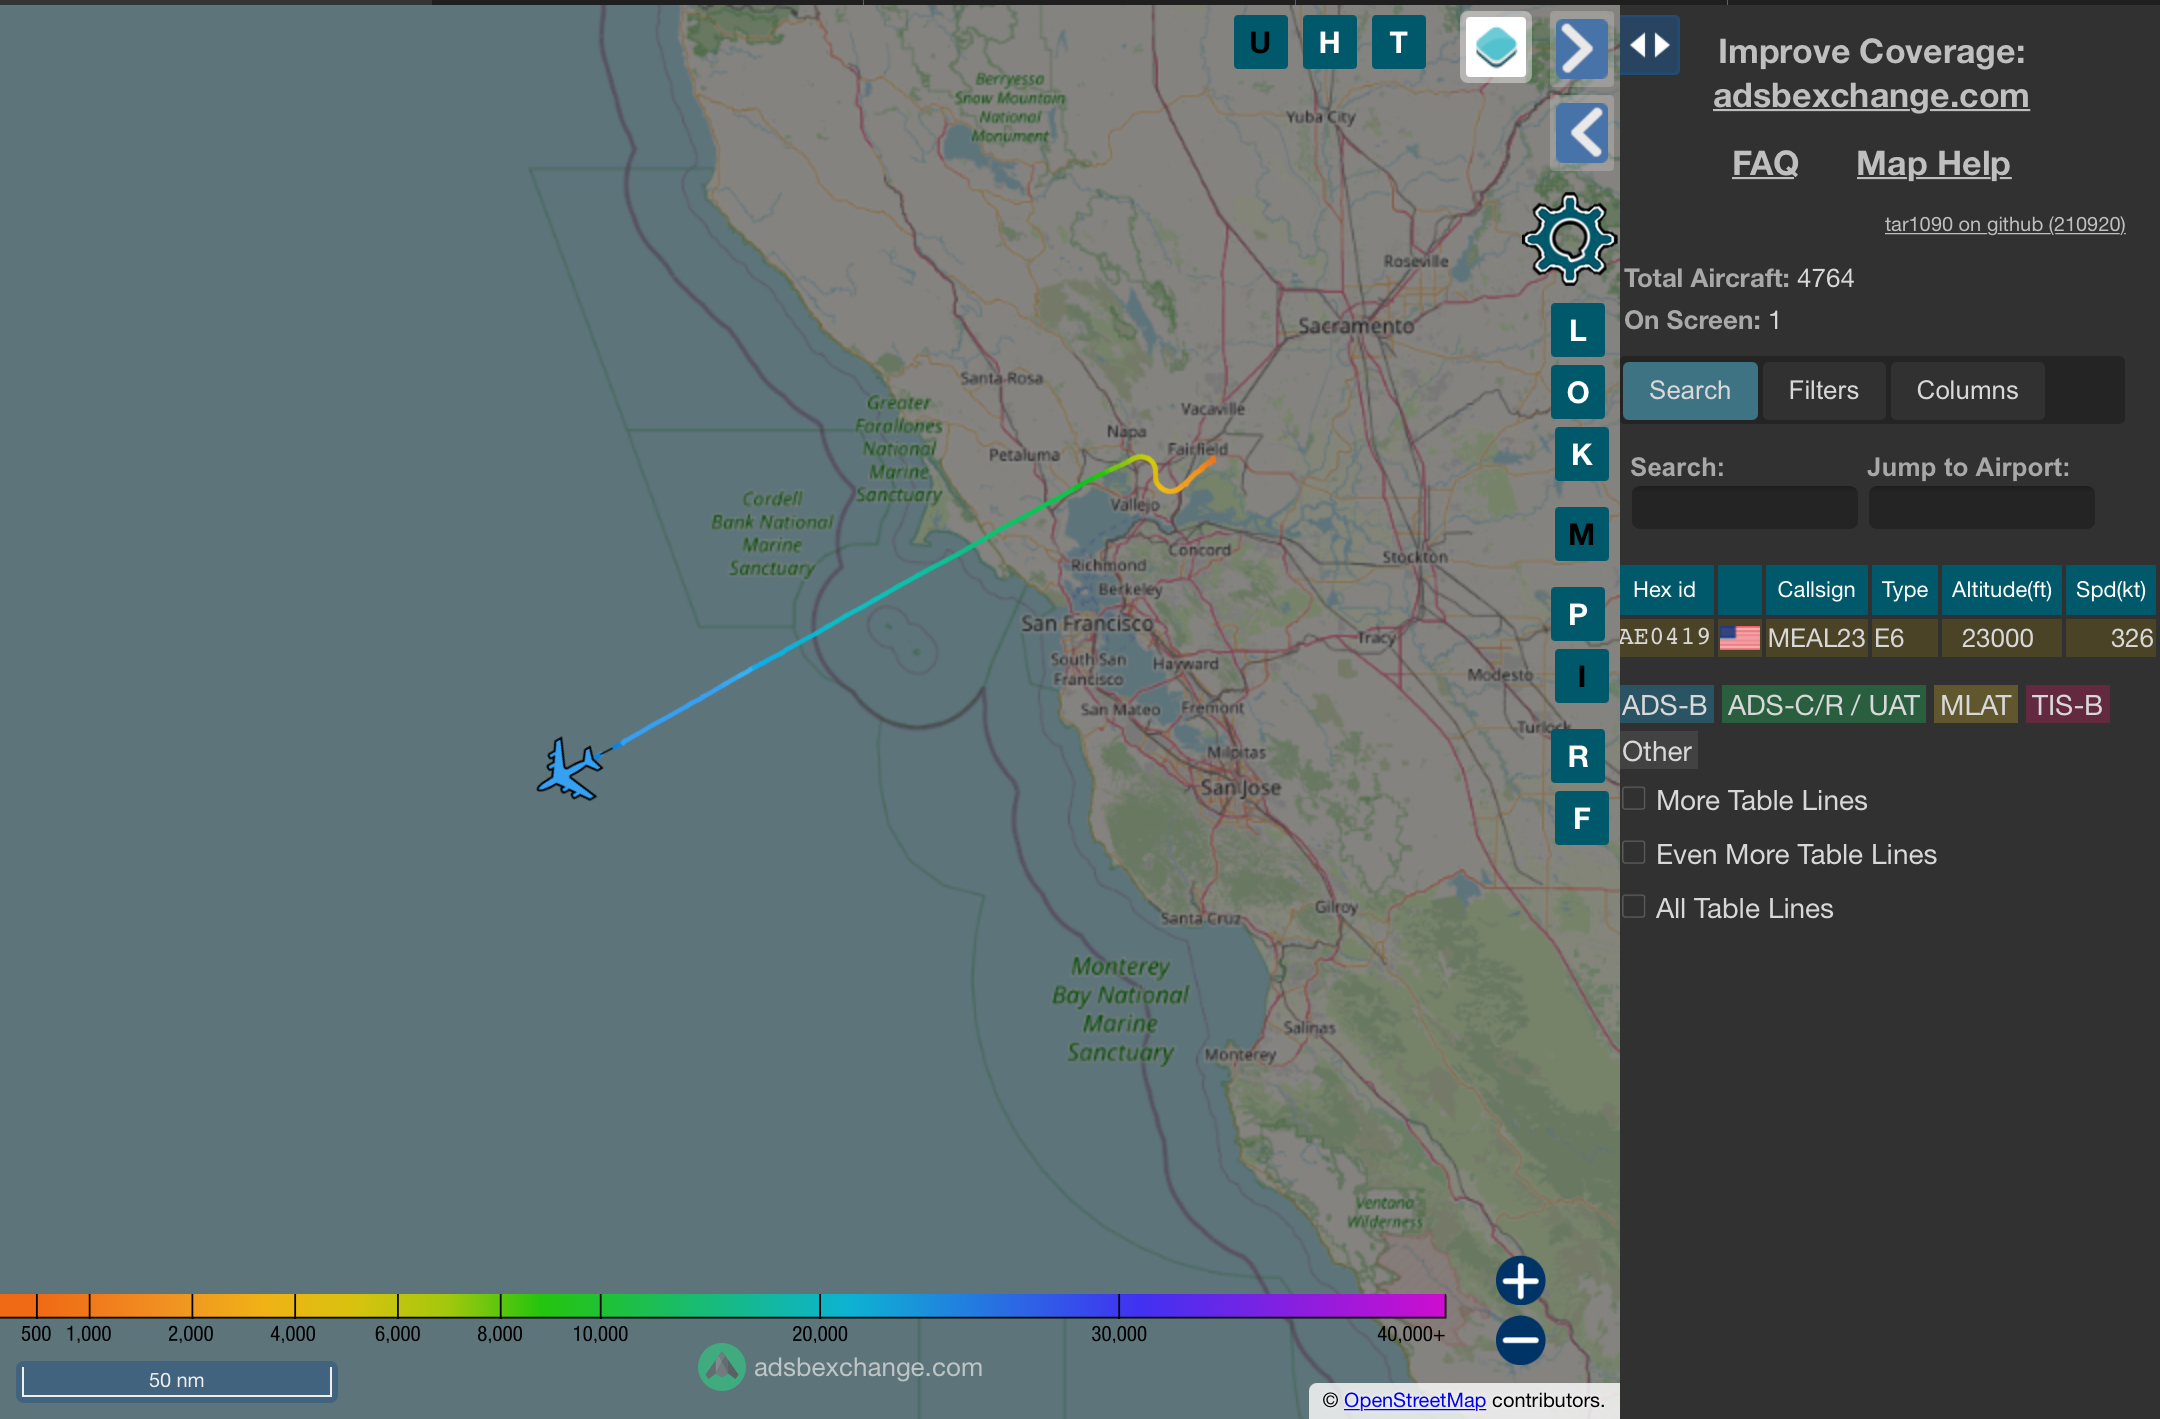Screen dimensions: 2160x1419
Task: Sort table by Altitude(ft) column
Action: 2001,590
